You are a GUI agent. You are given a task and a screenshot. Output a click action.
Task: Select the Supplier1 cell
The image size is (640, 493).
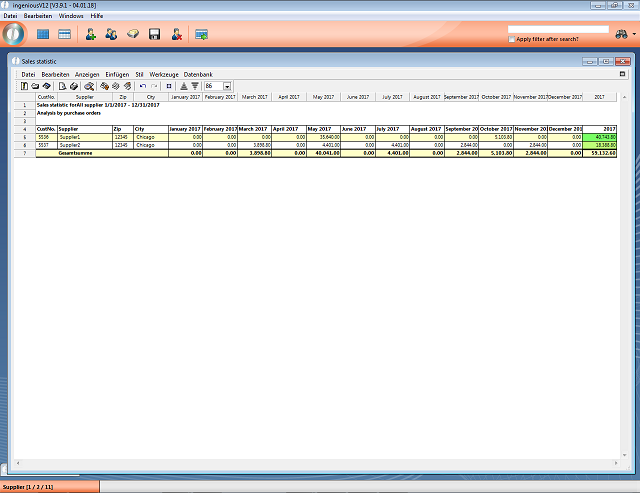85,137
